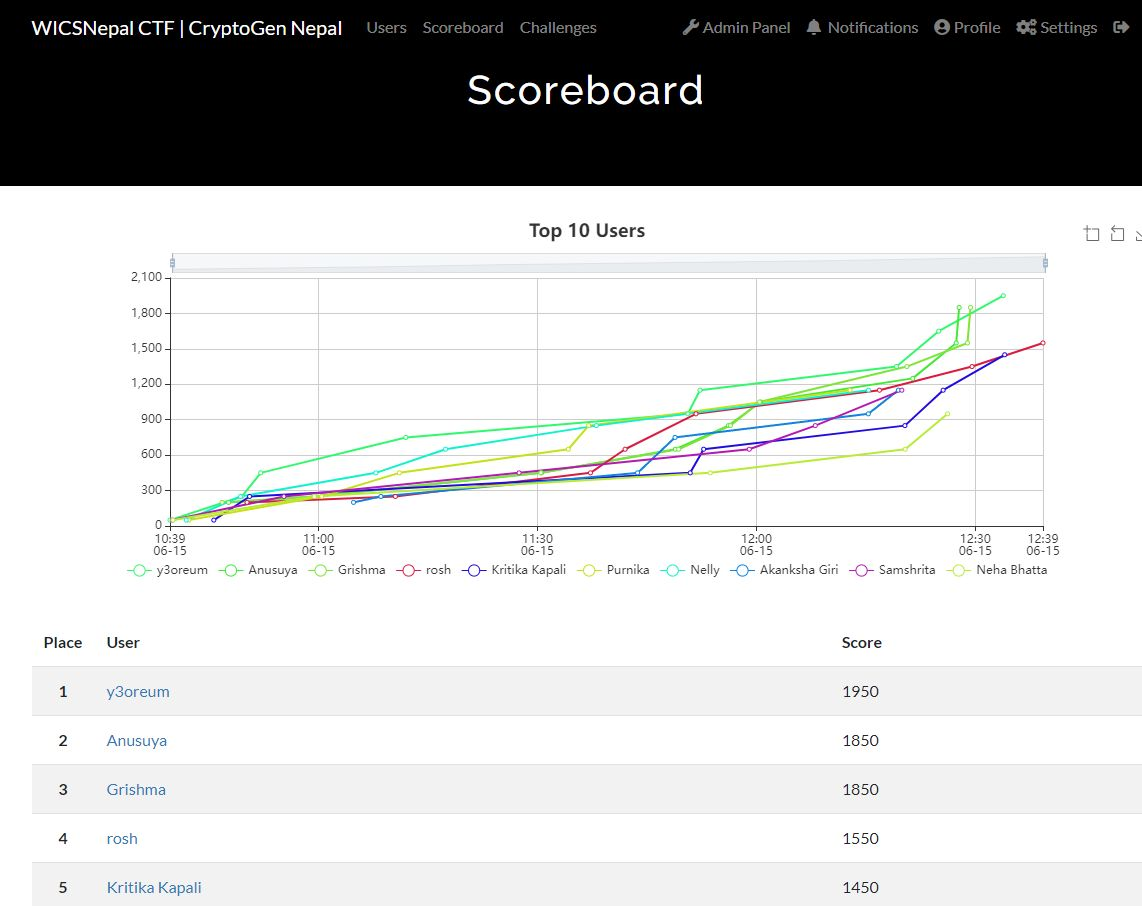The height and width of the screenshot is (906, 1142).
Task: Open the Admin Panel wrench icon
Action: [690, 27]
